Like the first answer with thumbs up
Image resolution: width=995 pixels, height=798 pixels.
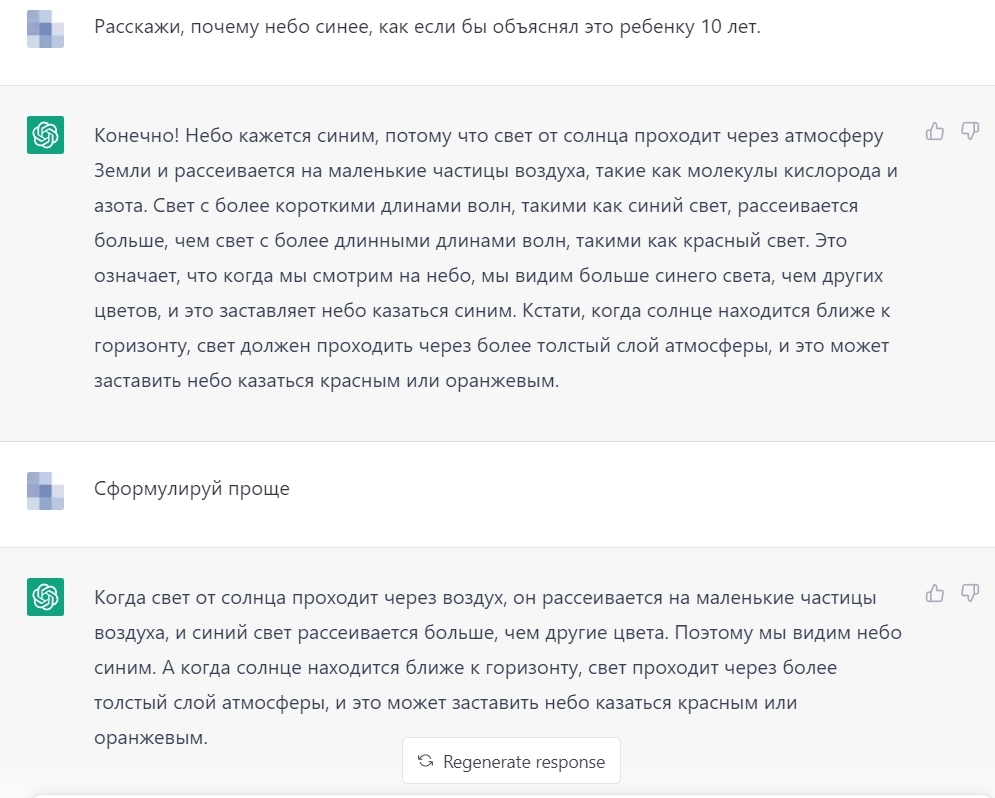click(935, 131)
